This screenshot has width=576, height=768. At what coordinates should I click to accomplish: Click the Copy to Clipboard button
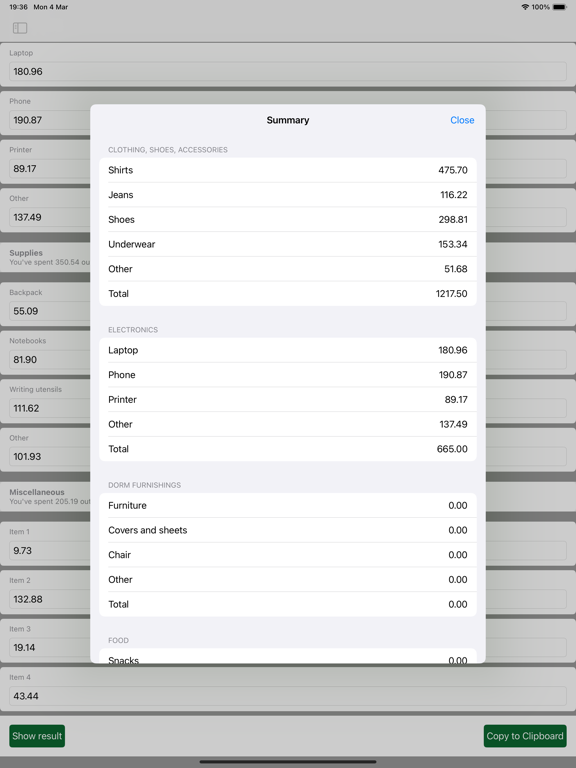(525, 736)
